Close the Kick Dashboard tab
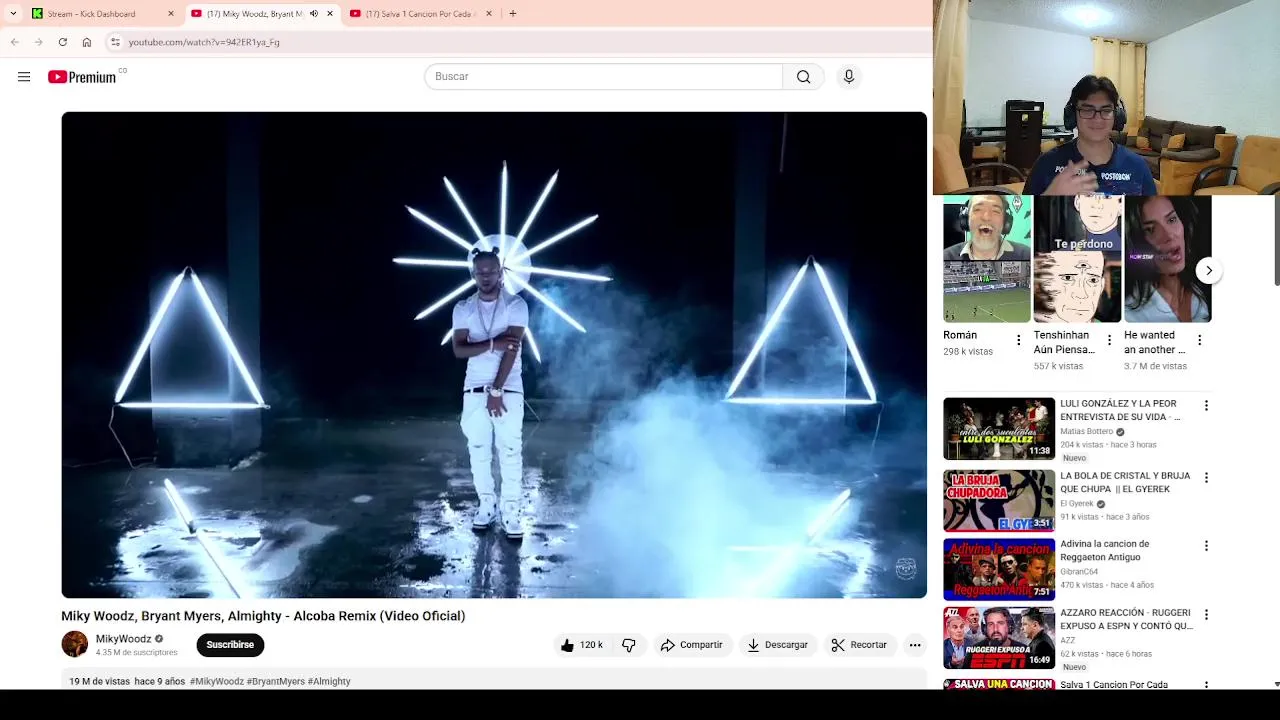Viewport: 1280px width, 720px height. (x=170, y=14)
